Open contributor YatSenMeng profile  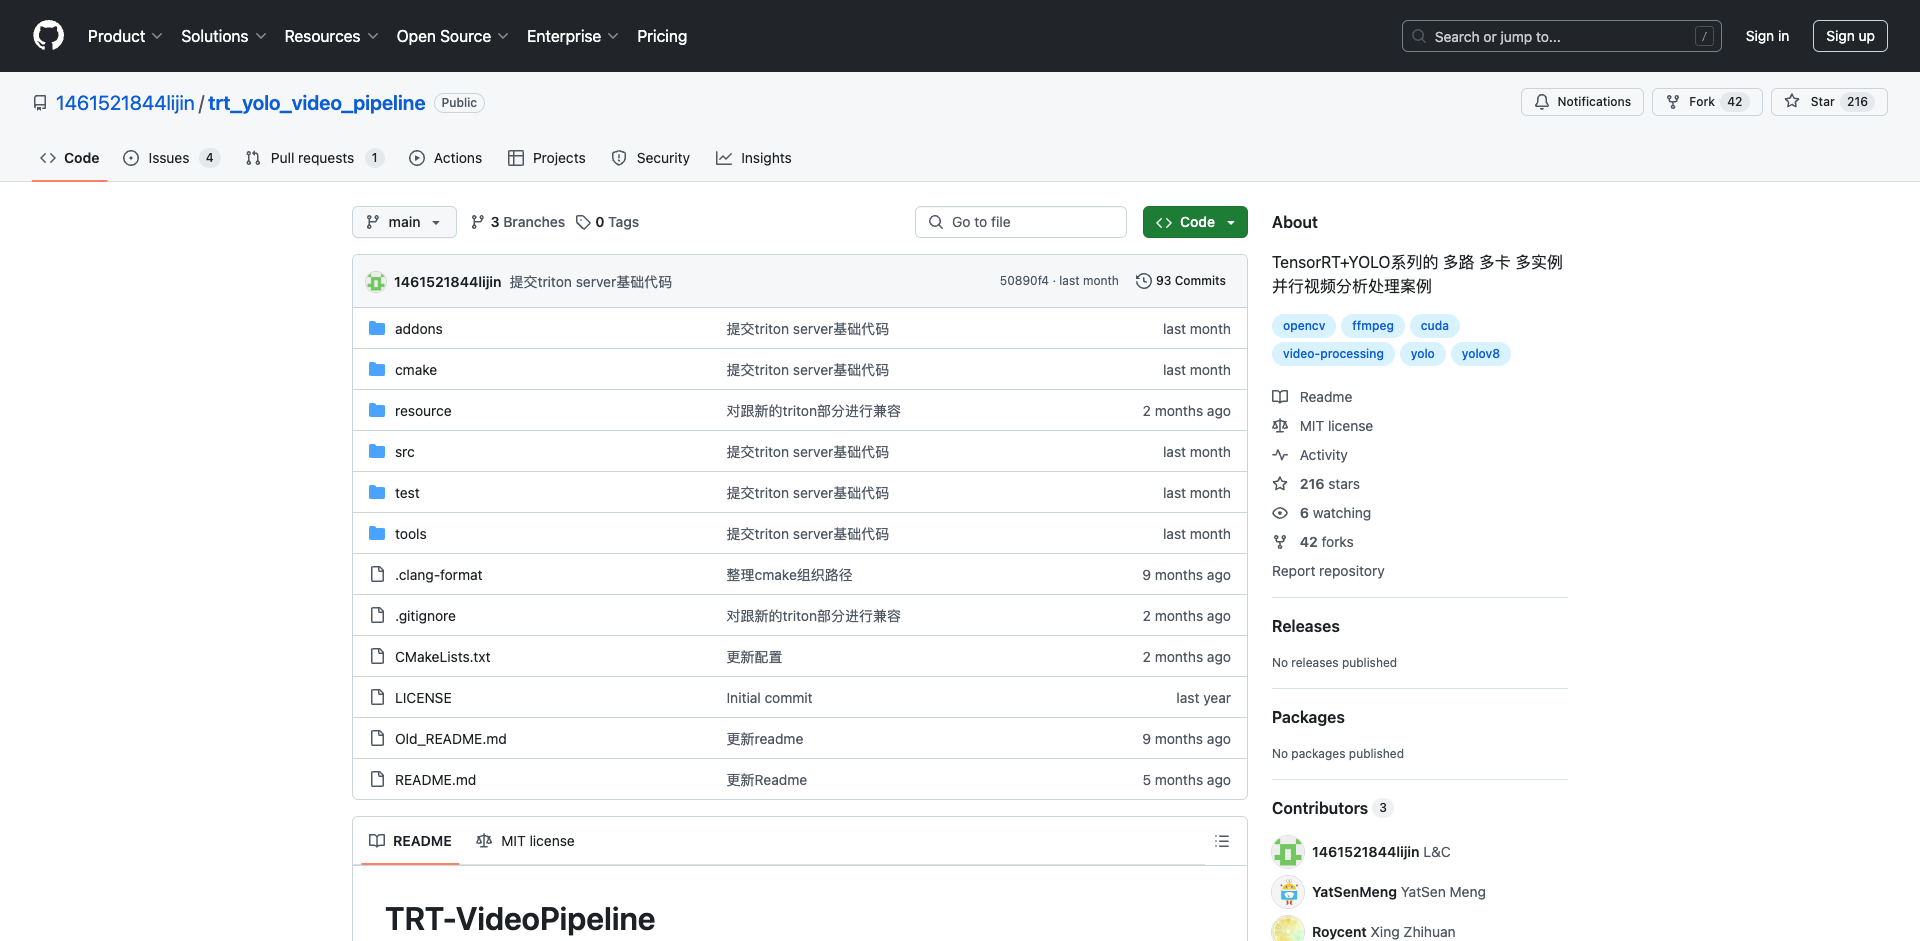coord(1354,892)
